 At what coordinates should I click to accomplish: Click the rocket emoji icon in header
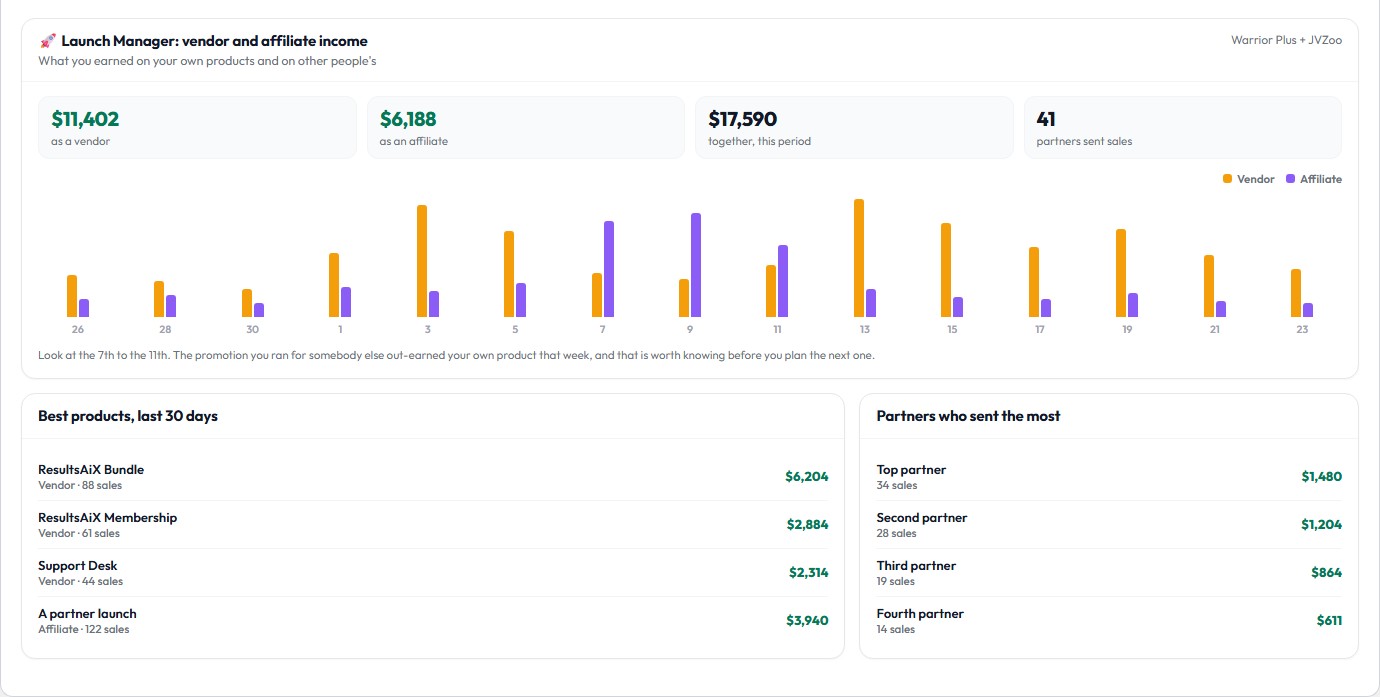pyautogui.click(x=47, y=41)
